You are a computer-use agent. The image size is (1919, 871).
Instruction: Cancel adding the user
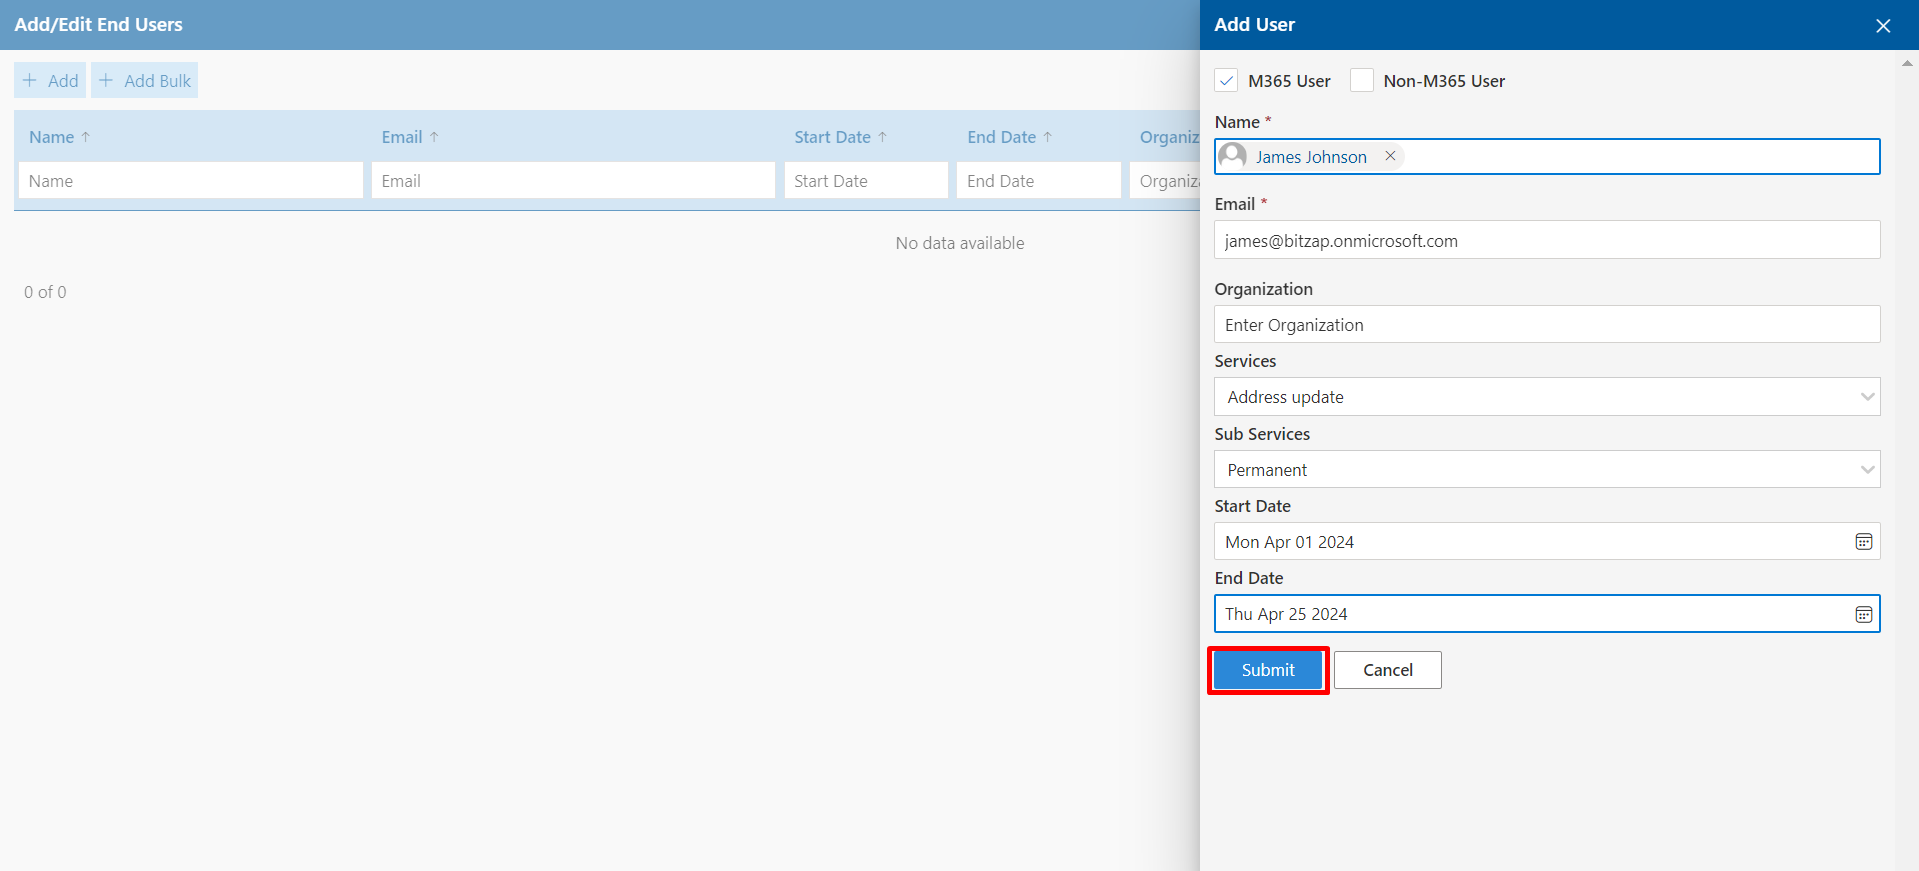coord(1387,670)
